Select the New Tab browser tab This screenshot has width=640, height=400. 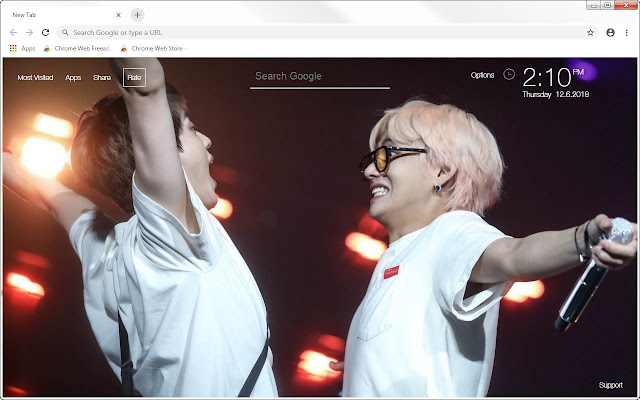(65, 15)
